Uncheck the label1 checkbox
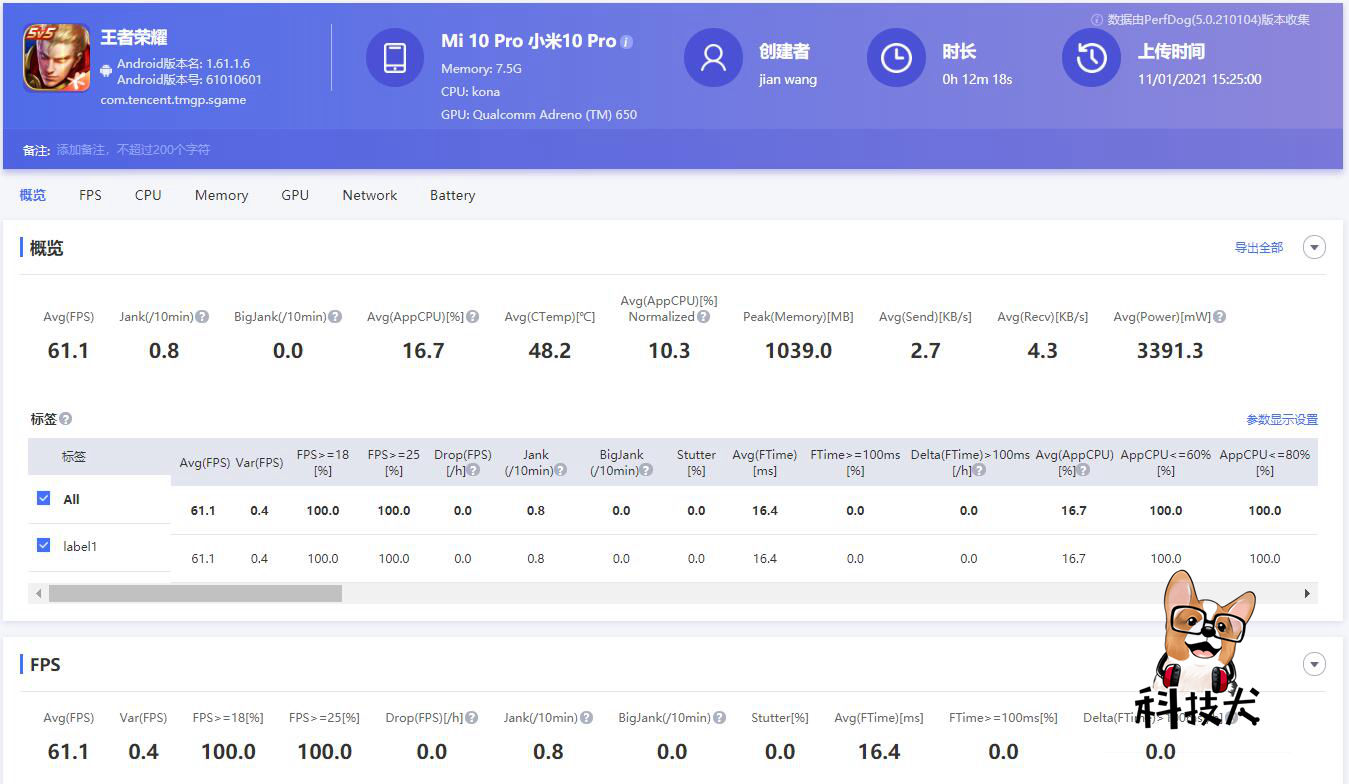This screenshot has width=1349, height=784. [x=43, y=546]
